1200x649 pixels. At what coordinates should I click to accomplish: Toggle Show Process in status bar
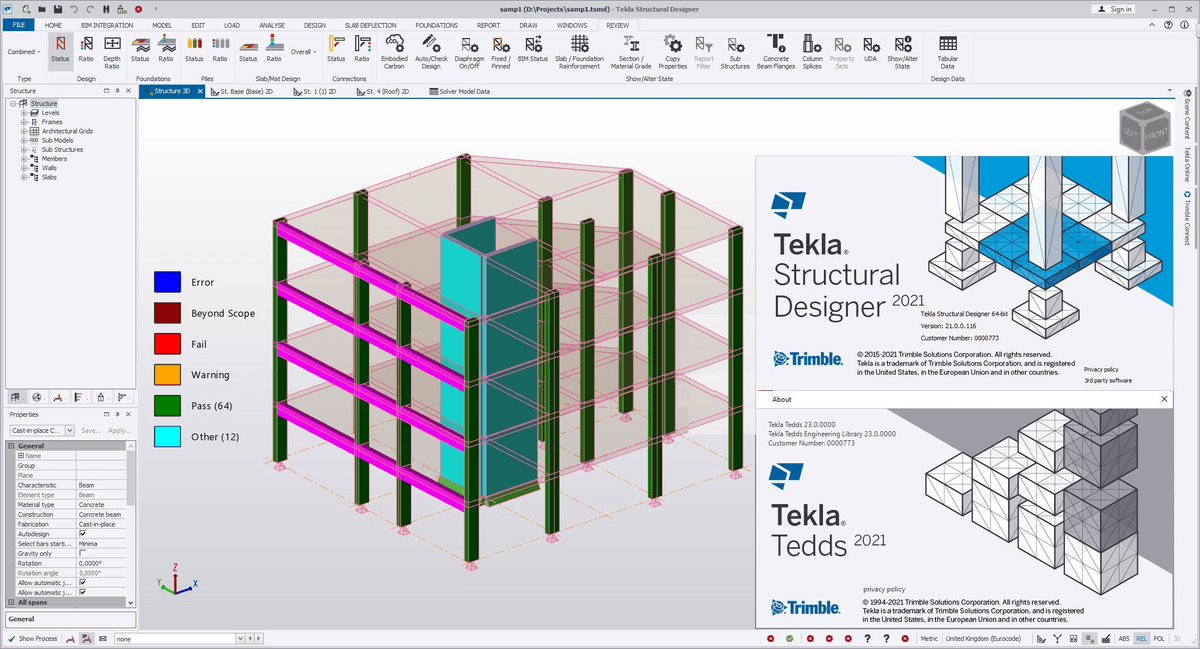[32, 638]
